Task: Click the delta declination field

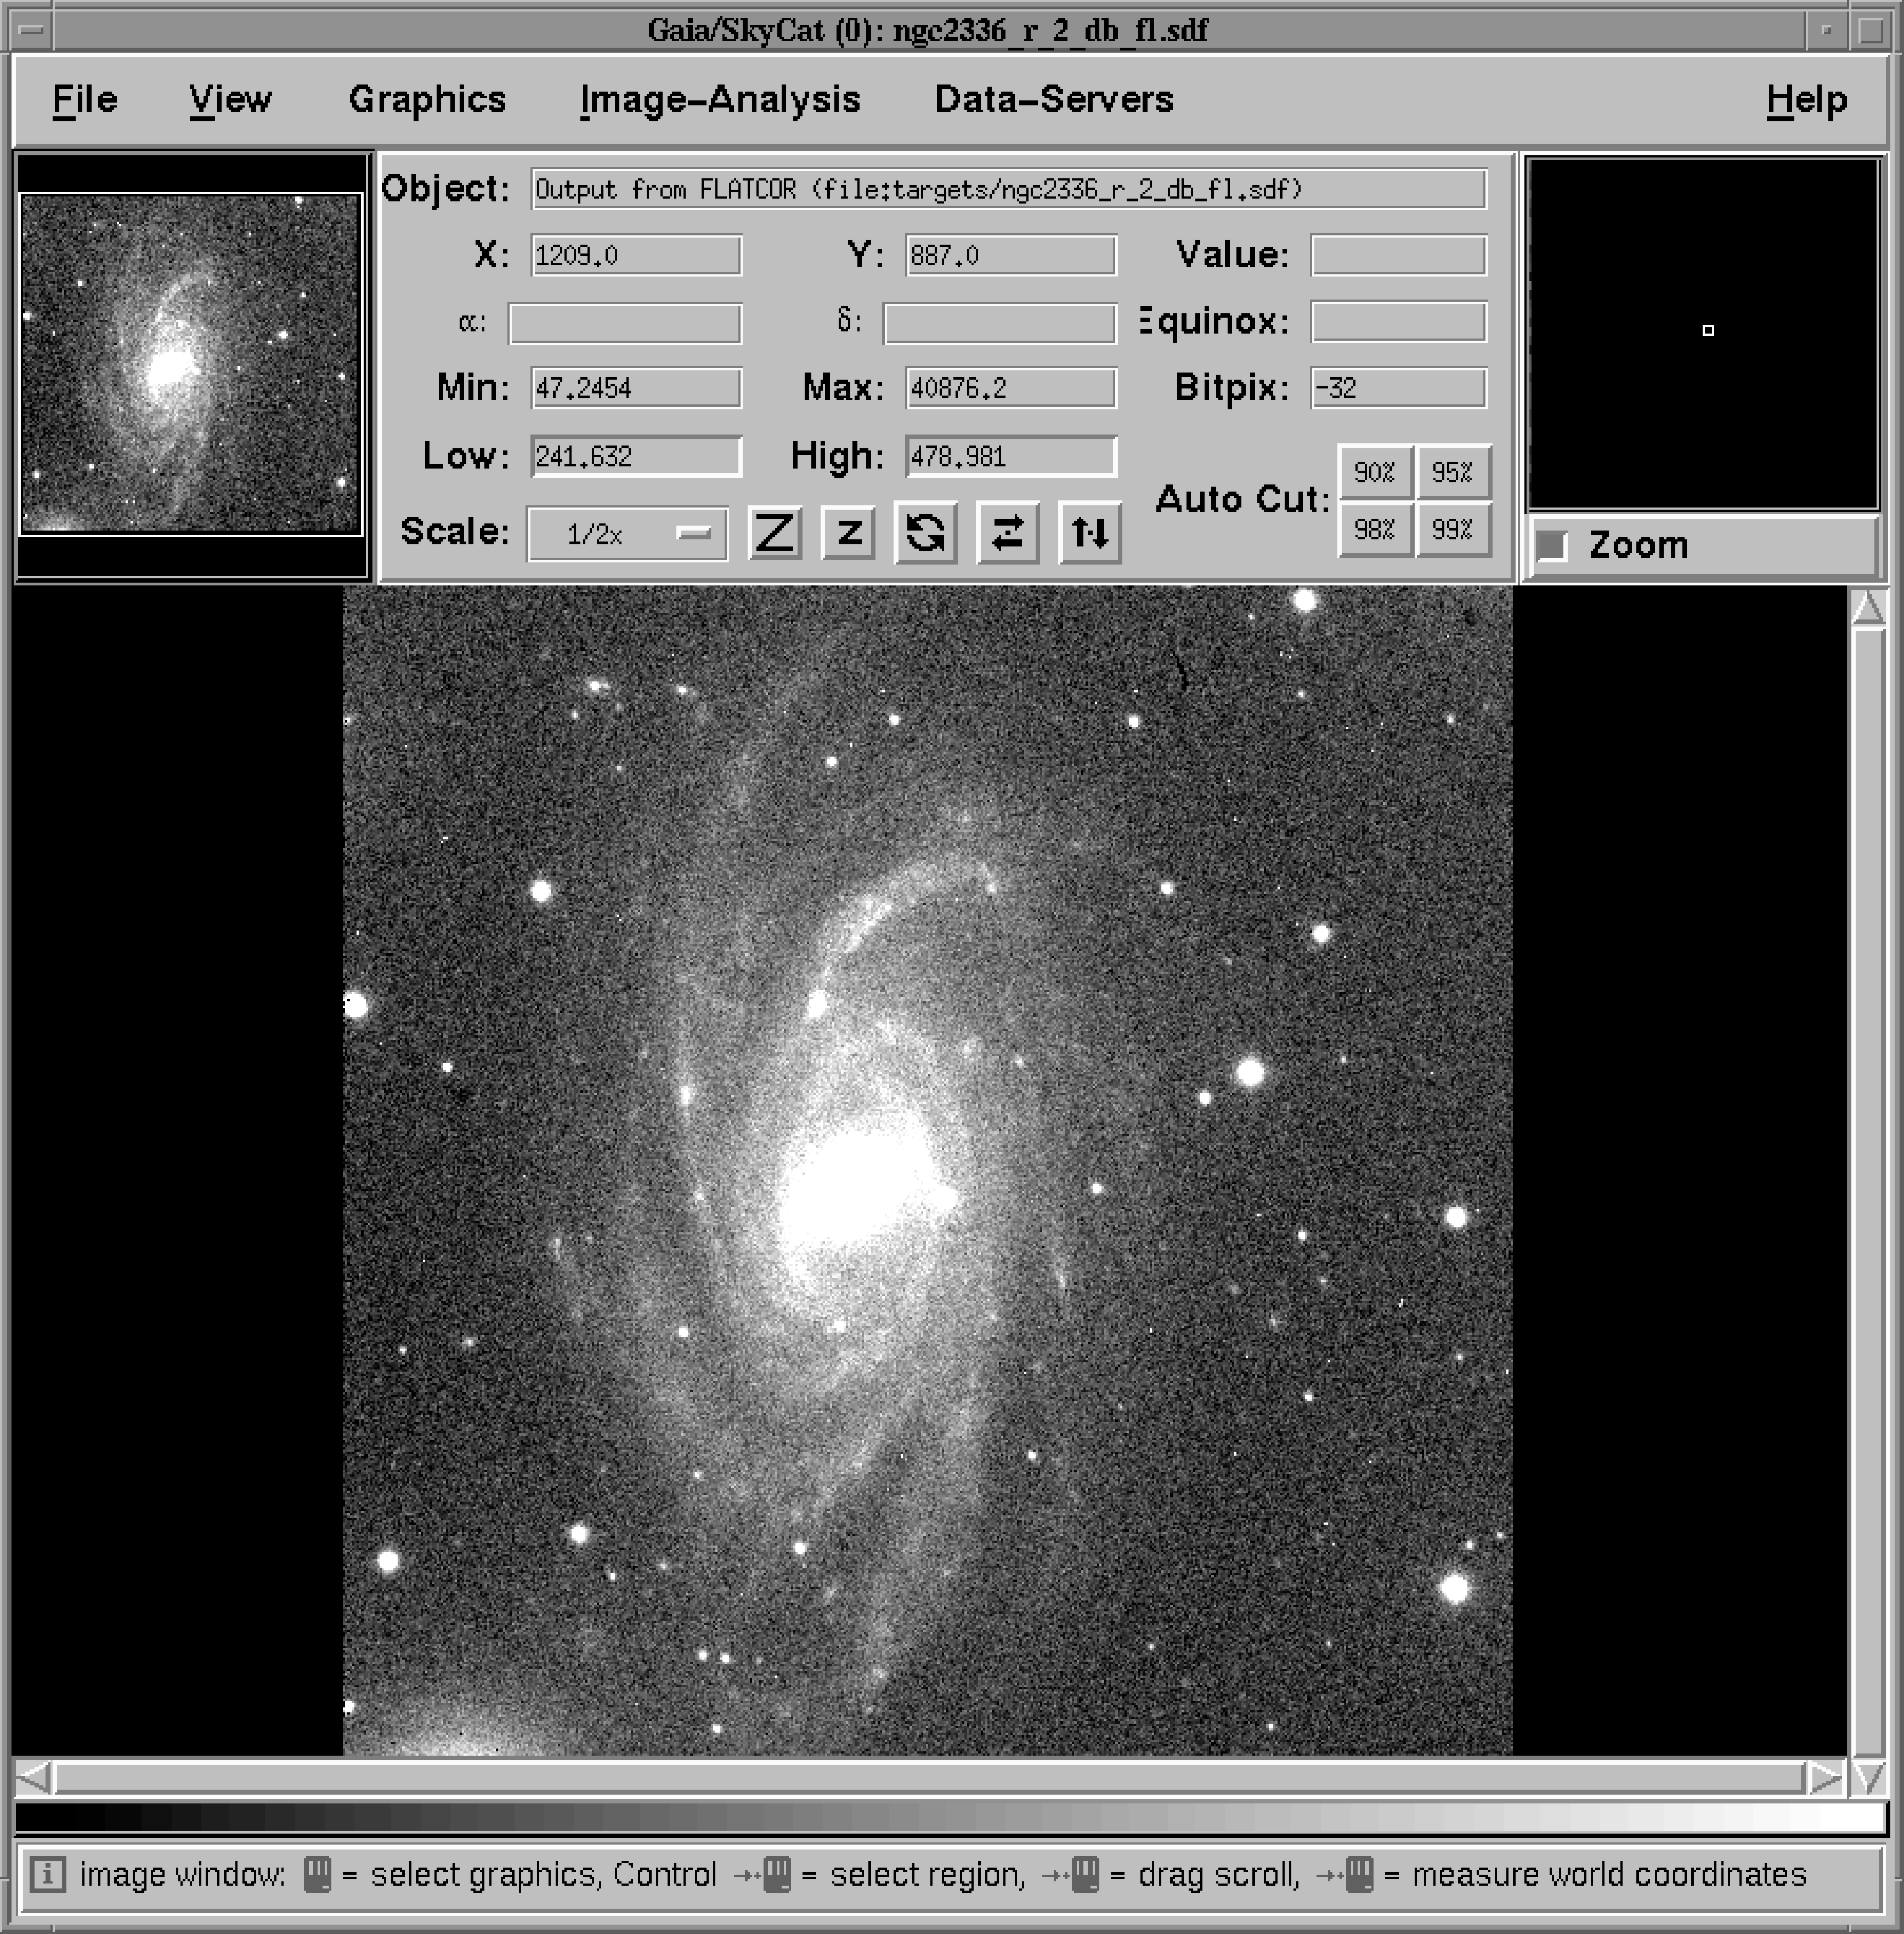Action: pyautogui.click(x=1000, y=323)
